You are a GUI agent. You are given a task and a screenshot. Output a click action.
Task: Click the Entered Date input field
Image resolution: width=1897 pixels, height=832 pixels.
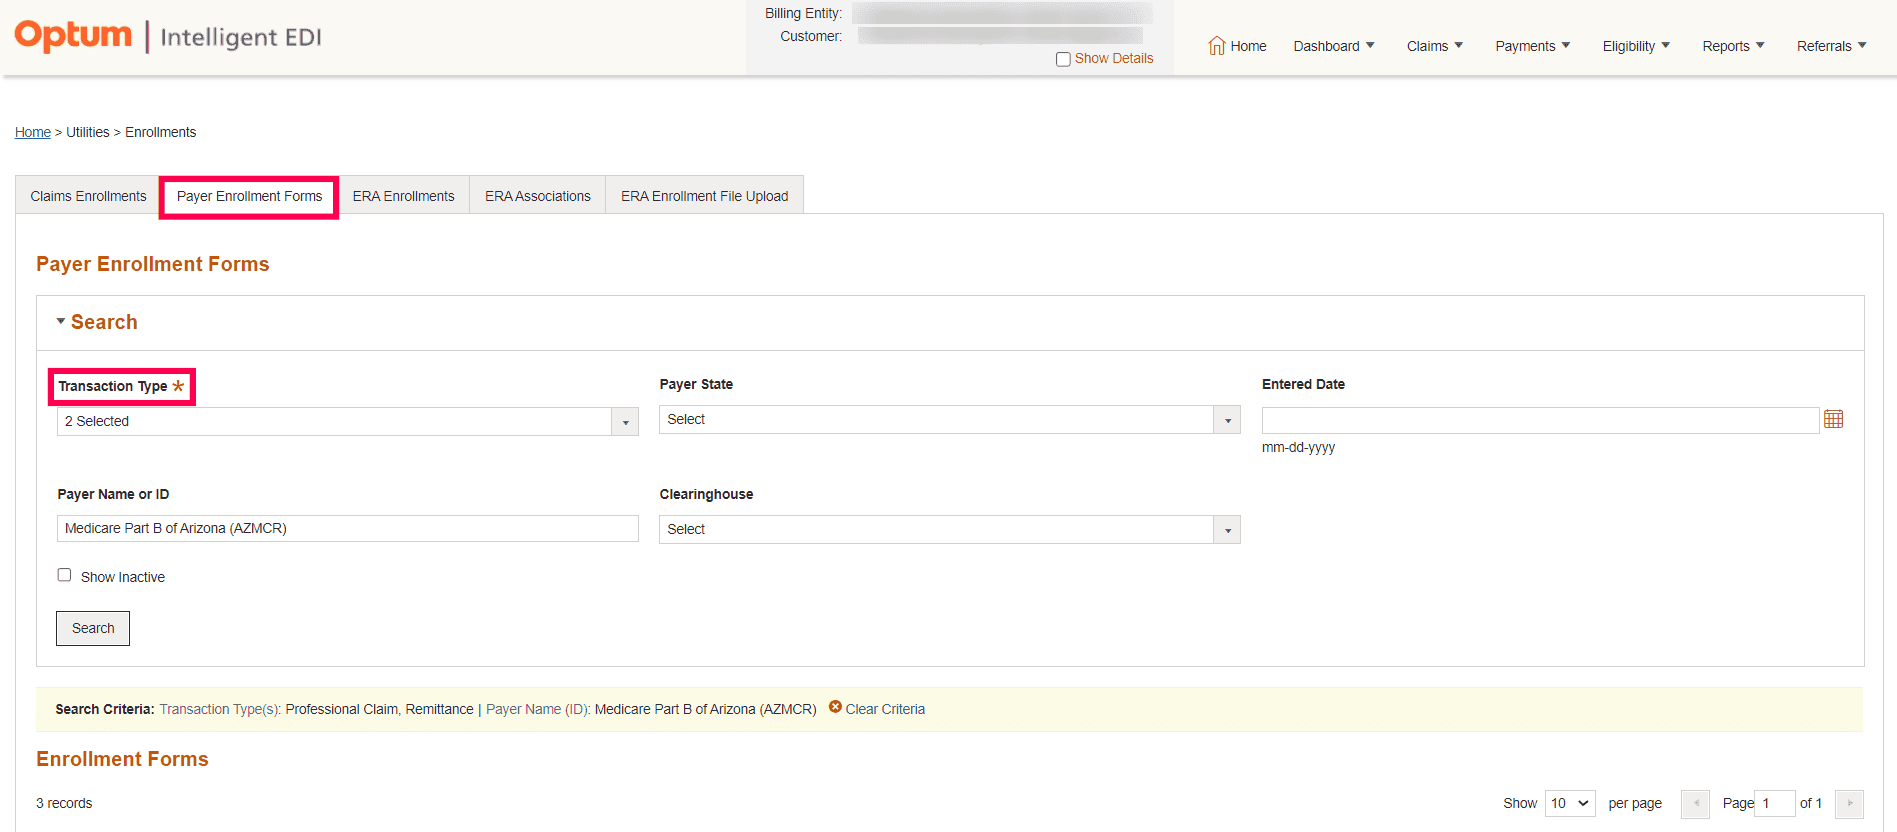point(1540,420)
